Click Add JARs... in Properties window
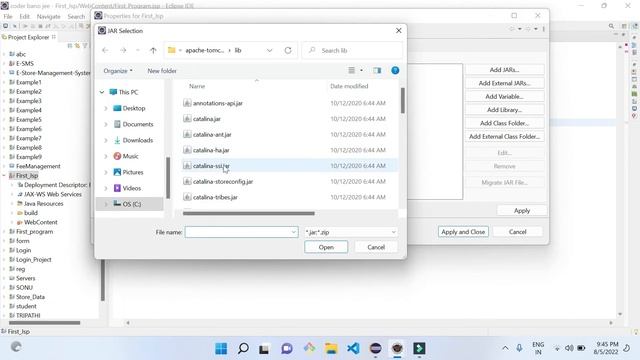 click(504, 70)
